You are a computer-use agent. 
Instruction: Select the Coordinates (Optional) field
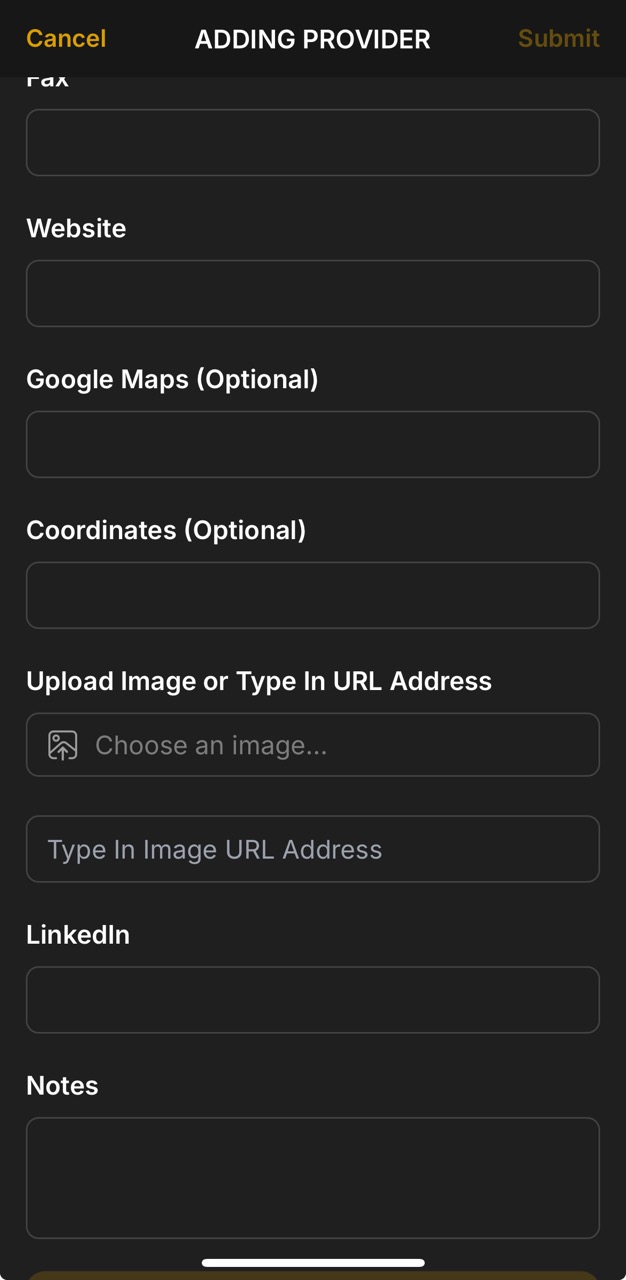[x=313, y=595]
